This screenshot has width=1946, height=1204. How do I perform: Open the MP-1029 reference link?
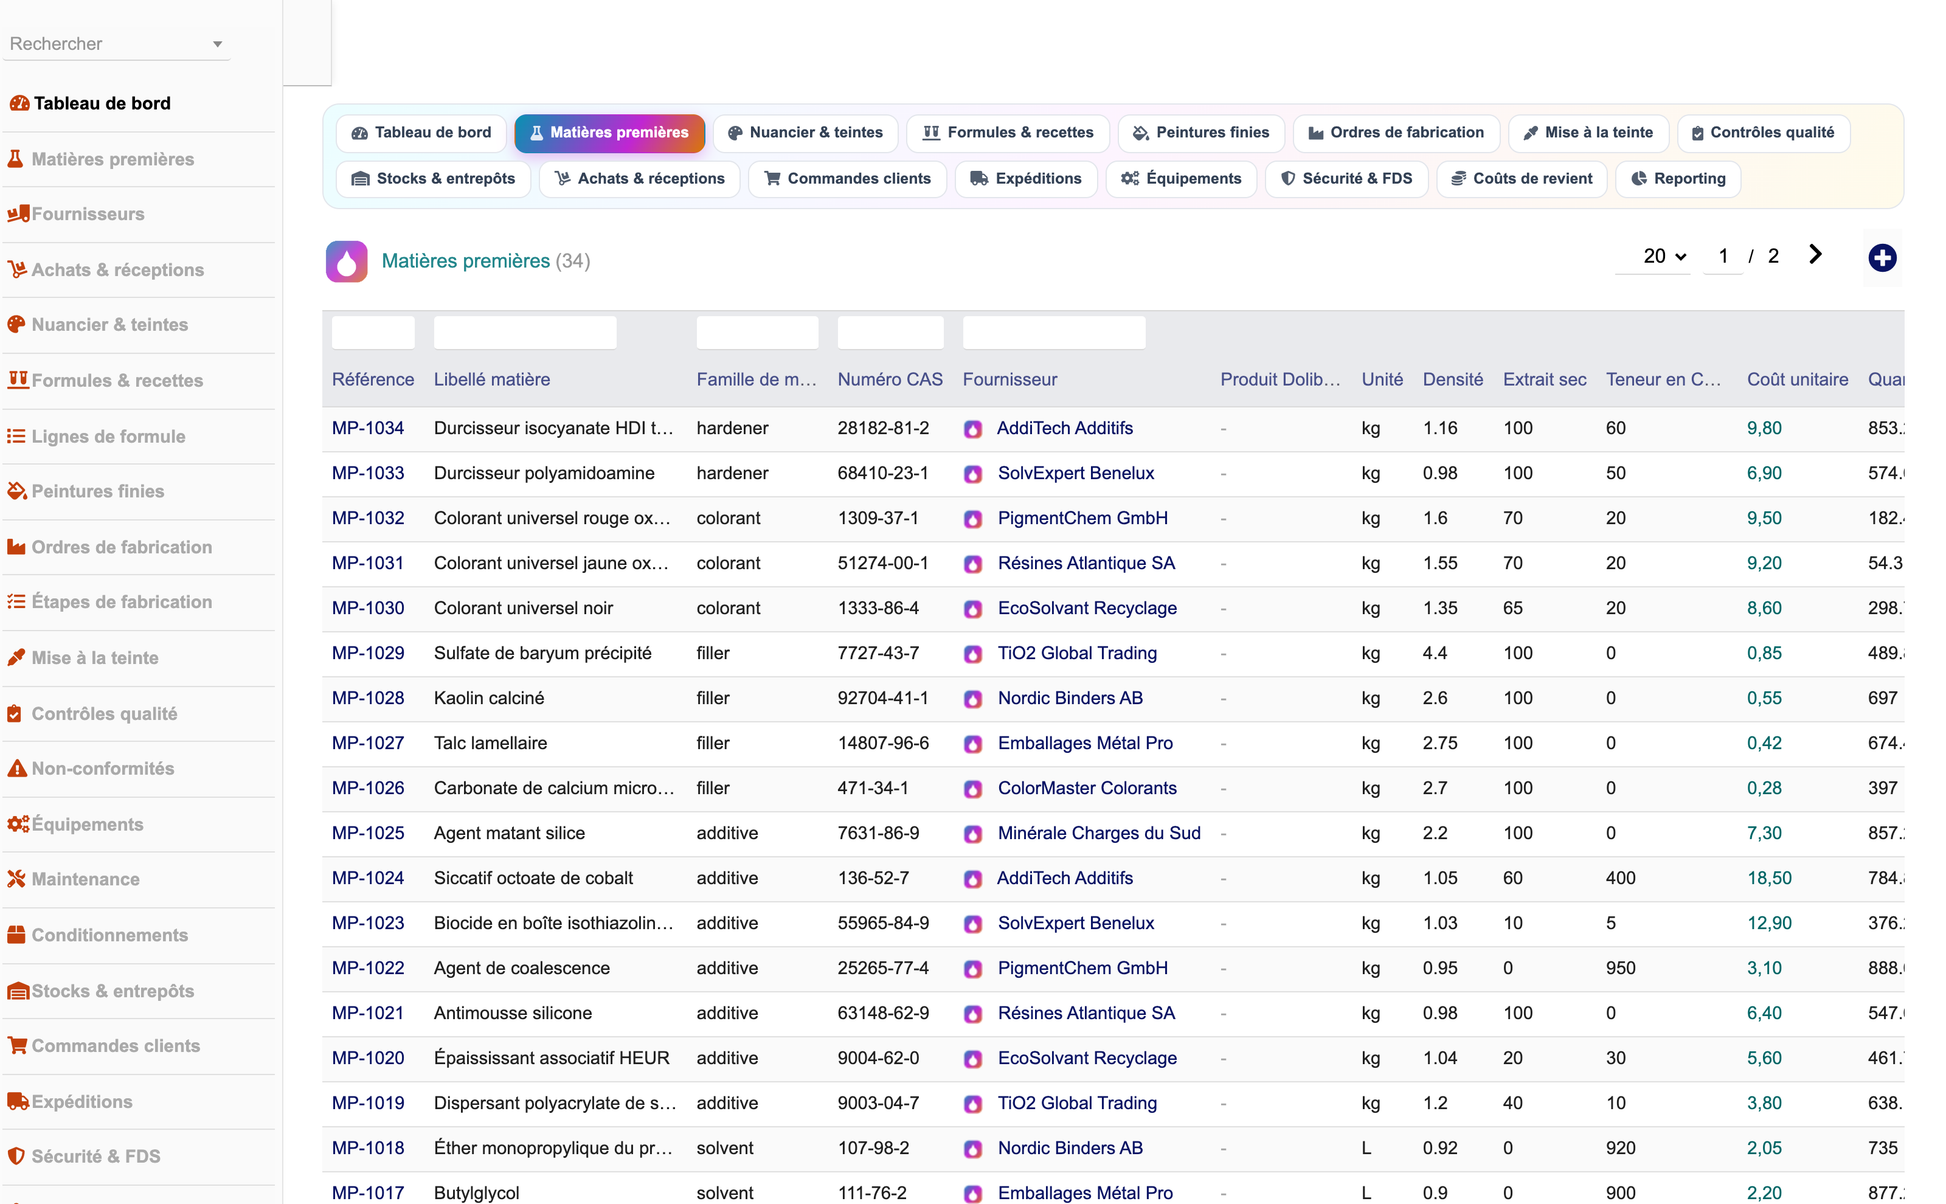pos(368,653)
